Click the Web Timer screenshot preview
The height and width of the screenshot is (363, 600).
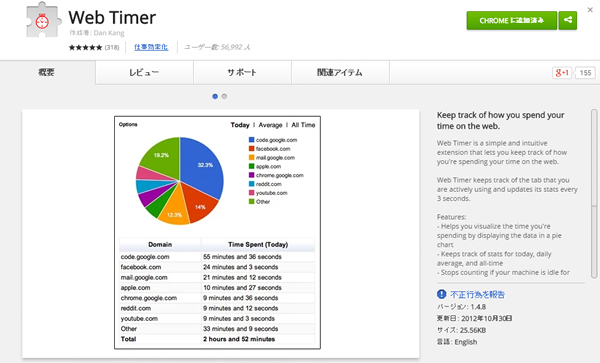pos(217,233)
